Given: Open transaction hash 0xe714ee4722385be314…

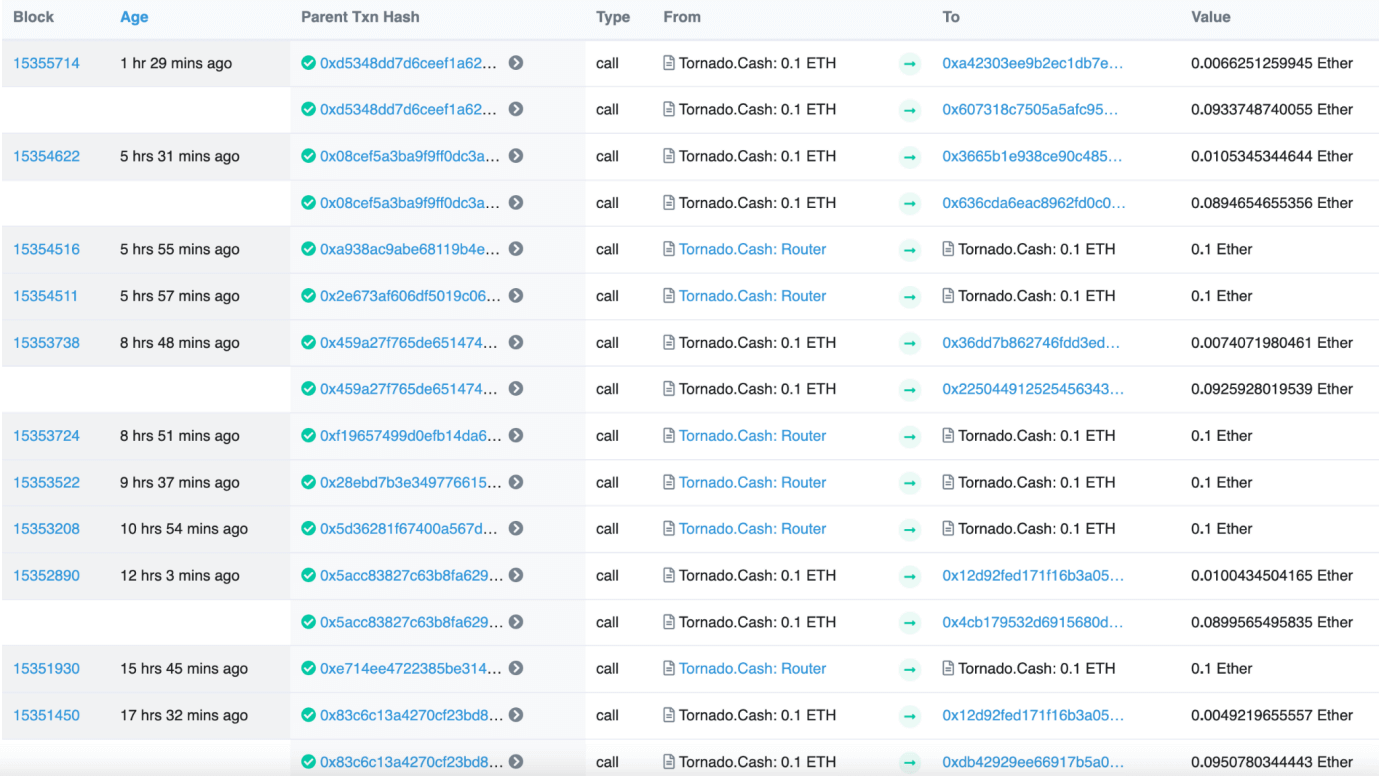Looking at the screenshot, I should click(410, 669).
